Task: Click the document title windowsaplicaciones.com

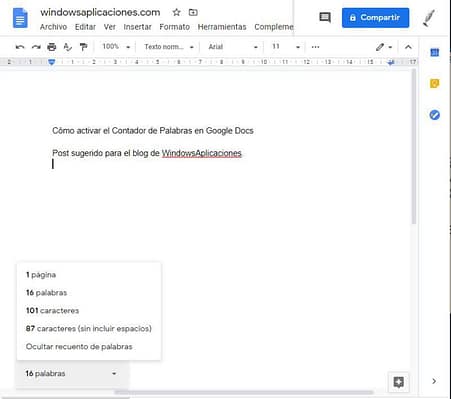Action: tap(100, 12)
